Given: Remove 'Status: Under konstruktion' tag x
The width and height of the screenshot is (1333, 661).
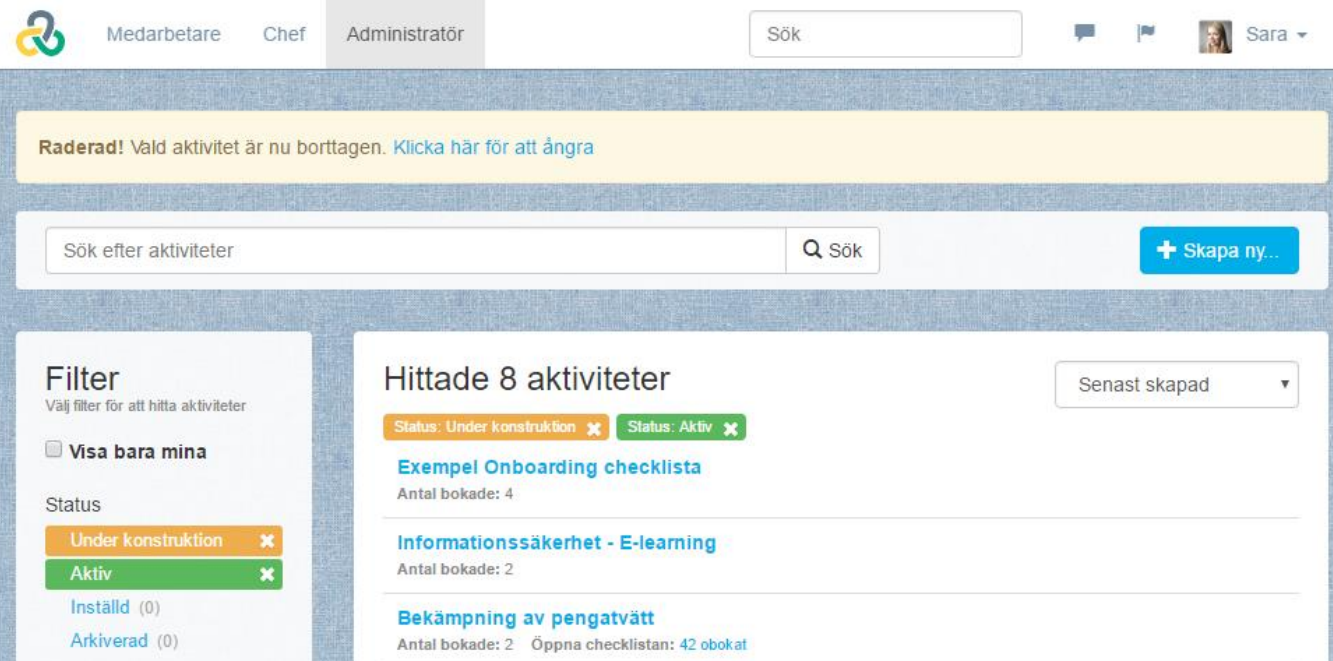Looking at the screenshot, I should (x=594, y=428).
